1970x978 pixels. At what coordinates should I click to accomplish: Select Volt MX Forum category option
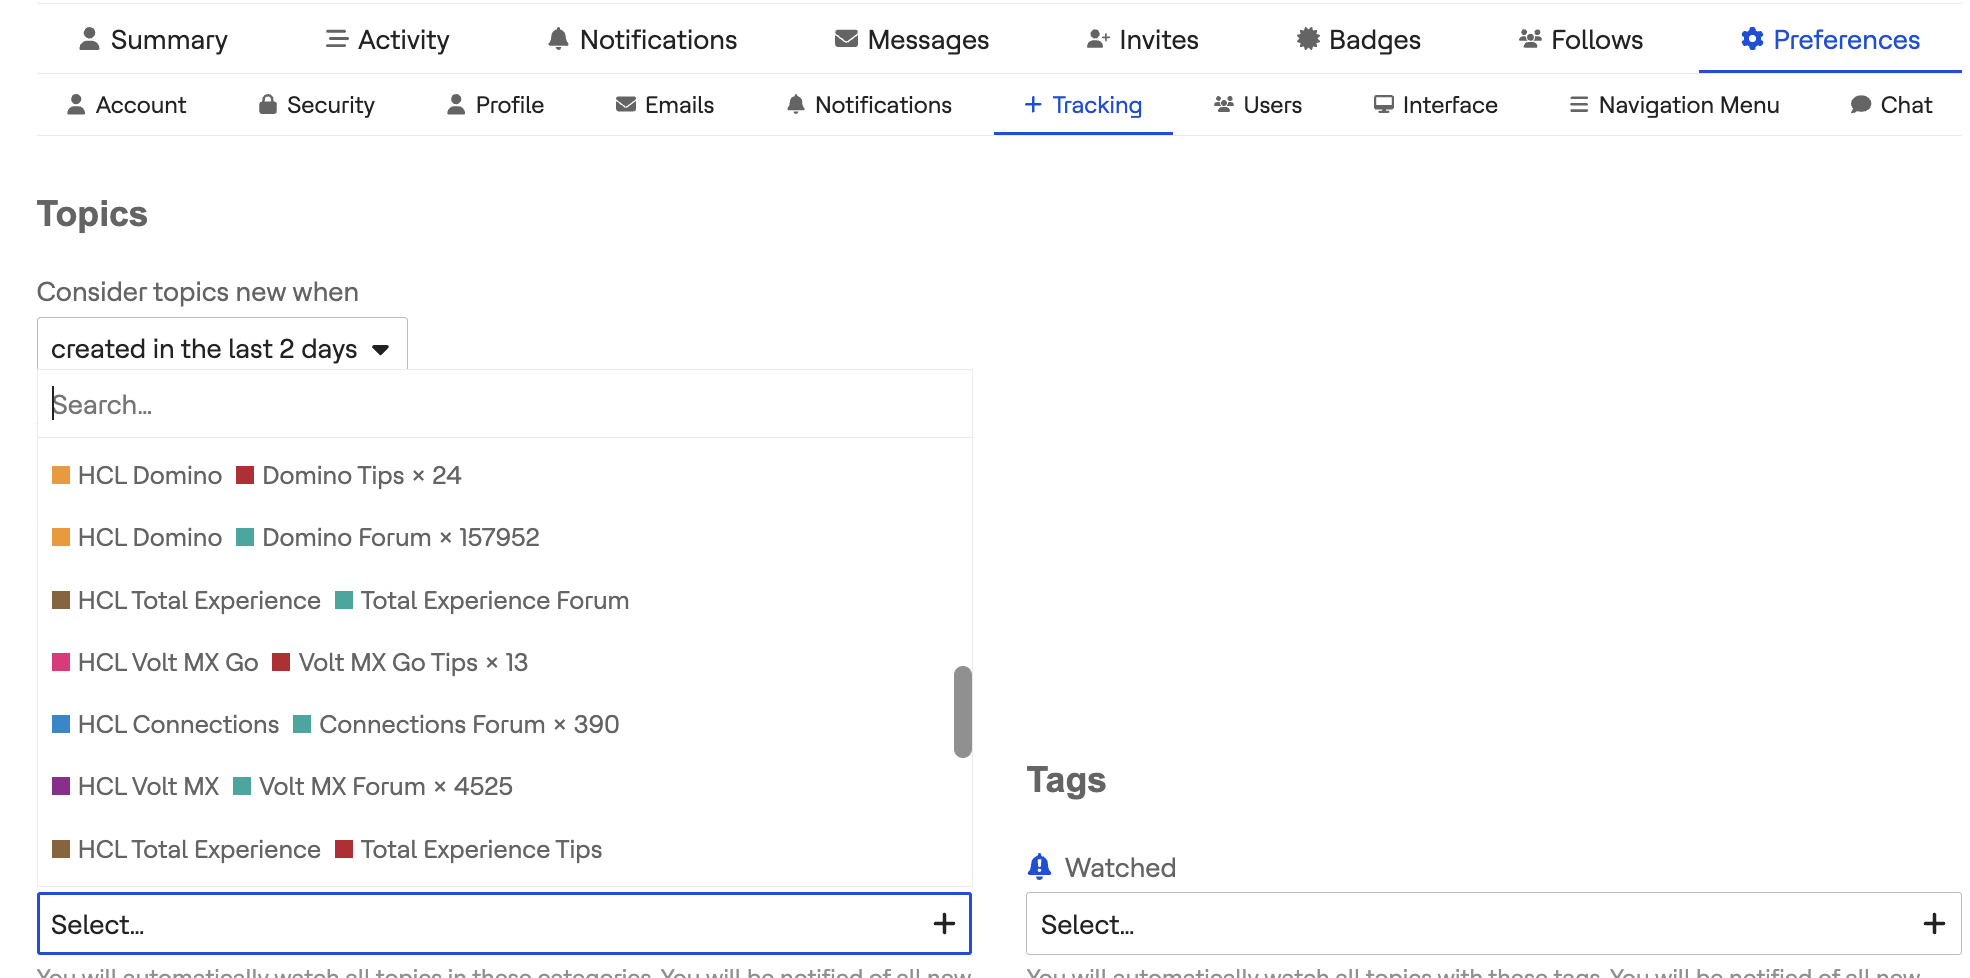coord(505,786)
